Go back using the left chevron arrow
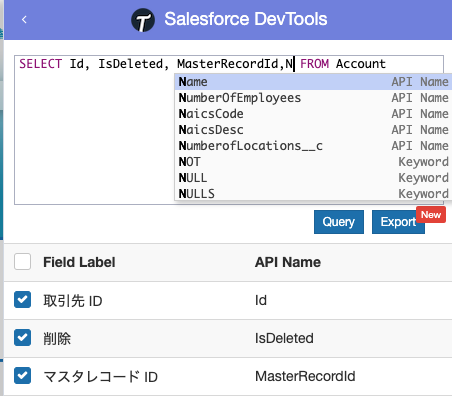Image resolution: width=452 pixels, height=396 pixels. (24, 20)
